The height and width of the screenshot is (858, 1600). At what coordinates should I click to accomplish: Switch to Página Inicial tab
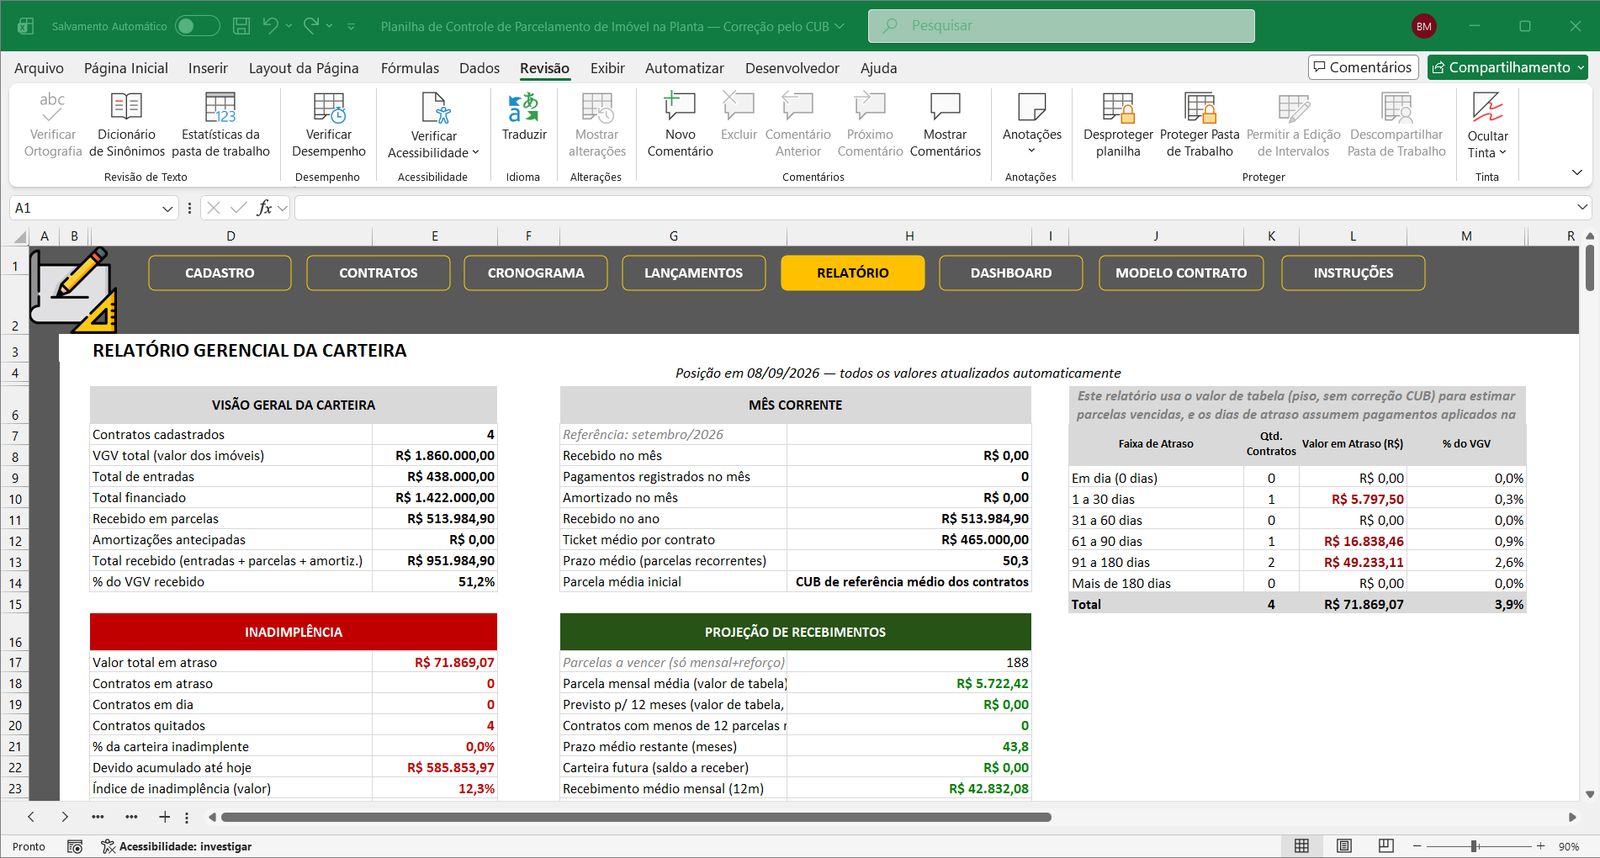[x=126, y=68]
